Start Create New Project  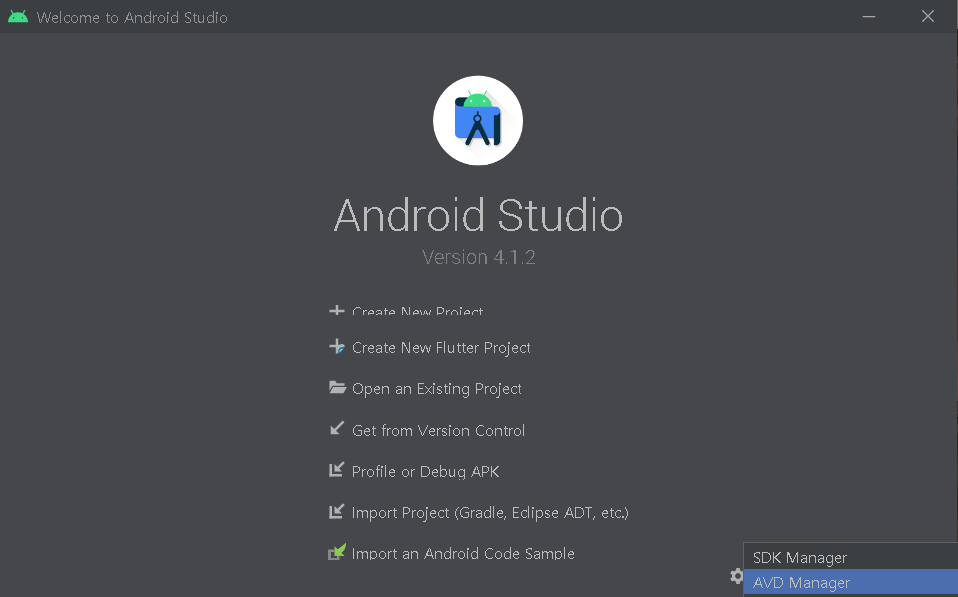point(417,310)
